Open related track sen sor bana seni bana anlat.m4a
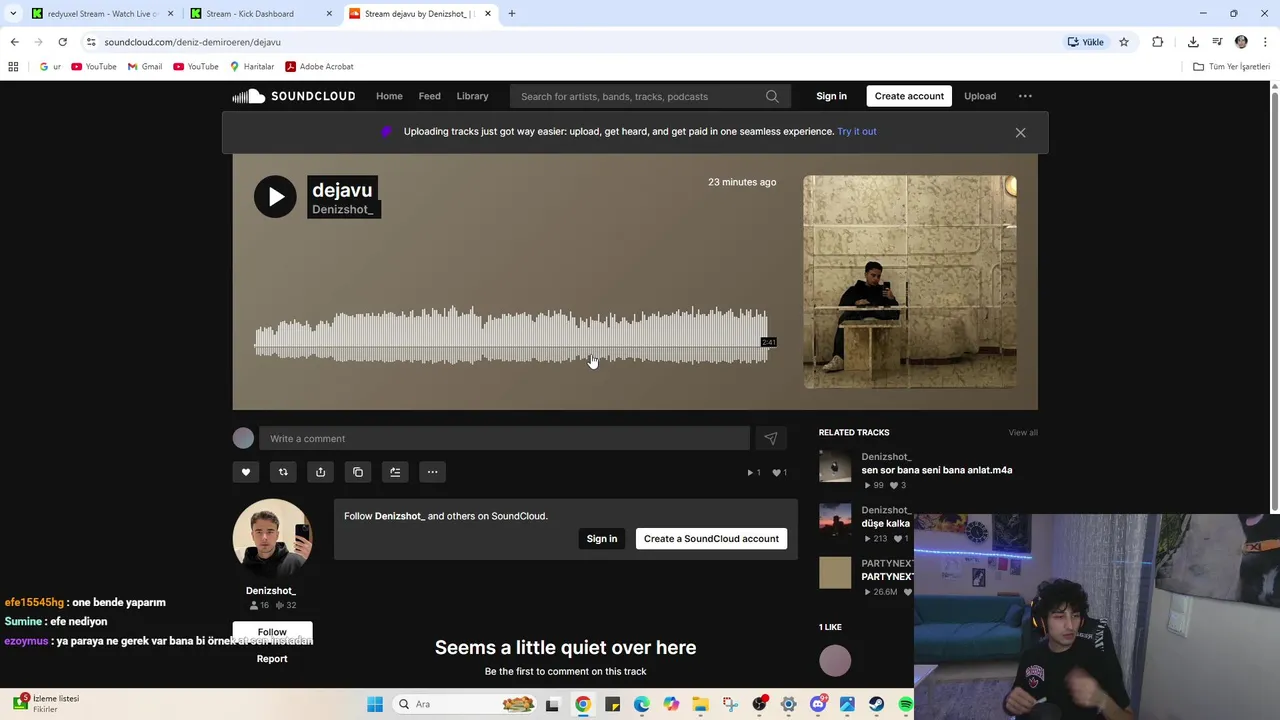This screenshot has height=720, width=1280. [x=937, y=470]
